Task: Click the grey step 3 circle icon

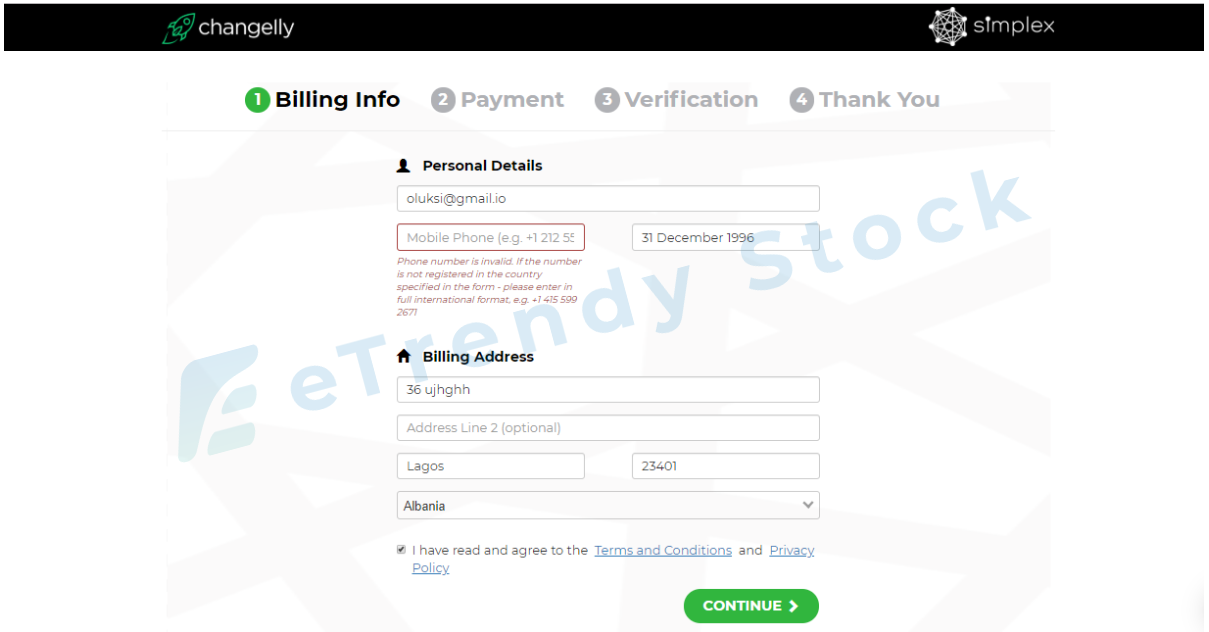Action: pyautogui.click(x=607, y=100)
